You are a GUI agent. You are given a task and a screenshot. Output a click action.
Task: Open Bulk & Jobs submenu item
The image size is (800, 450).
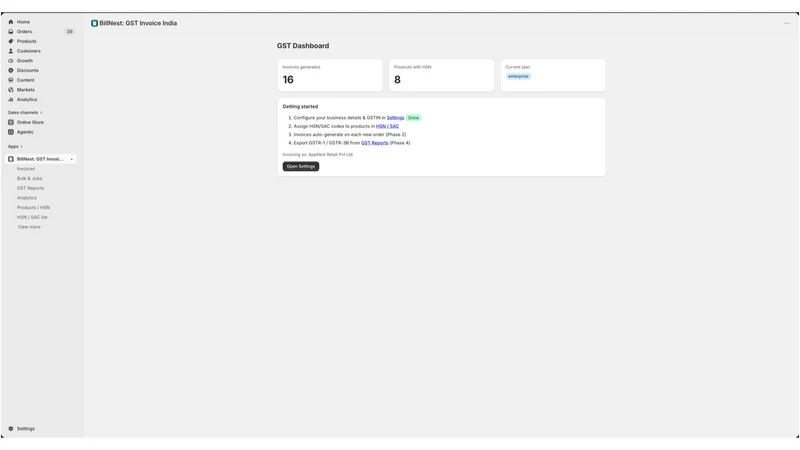(30, 179)
